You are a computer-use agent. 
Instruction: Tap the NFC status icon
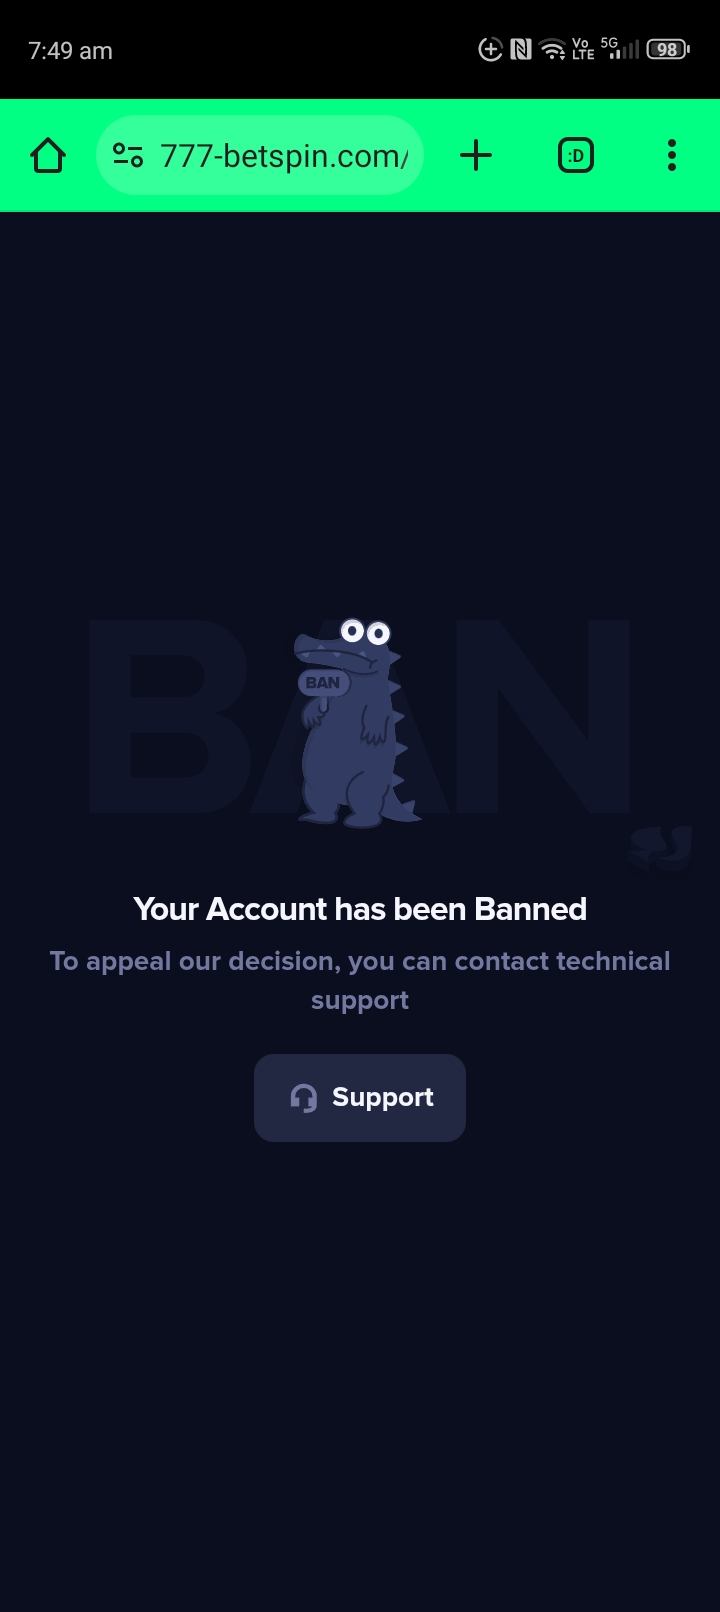[x=520, y=49]
